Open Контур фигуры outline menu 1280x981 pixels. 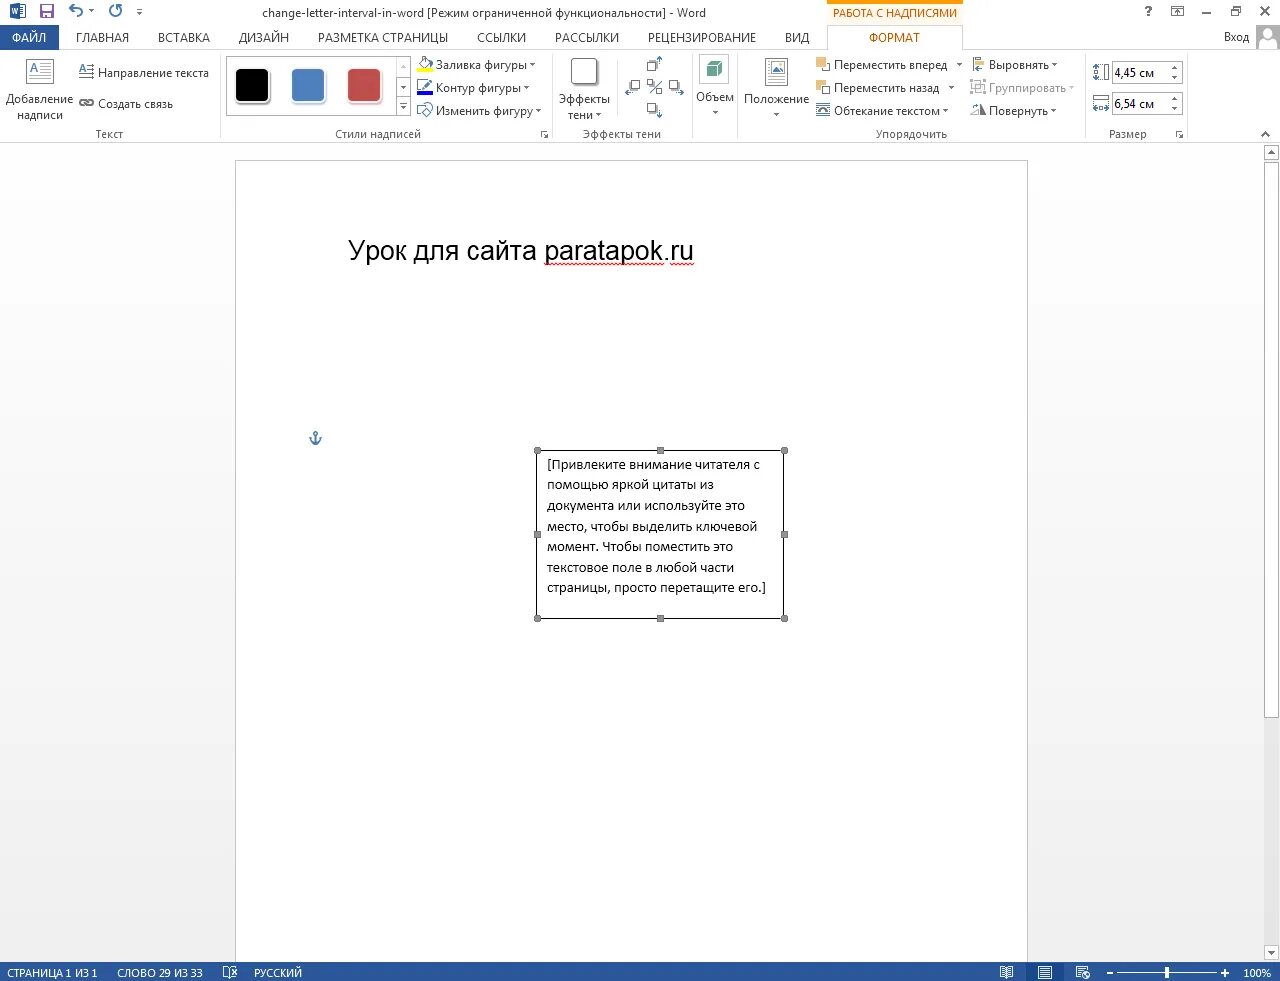[x=473, y=87]
